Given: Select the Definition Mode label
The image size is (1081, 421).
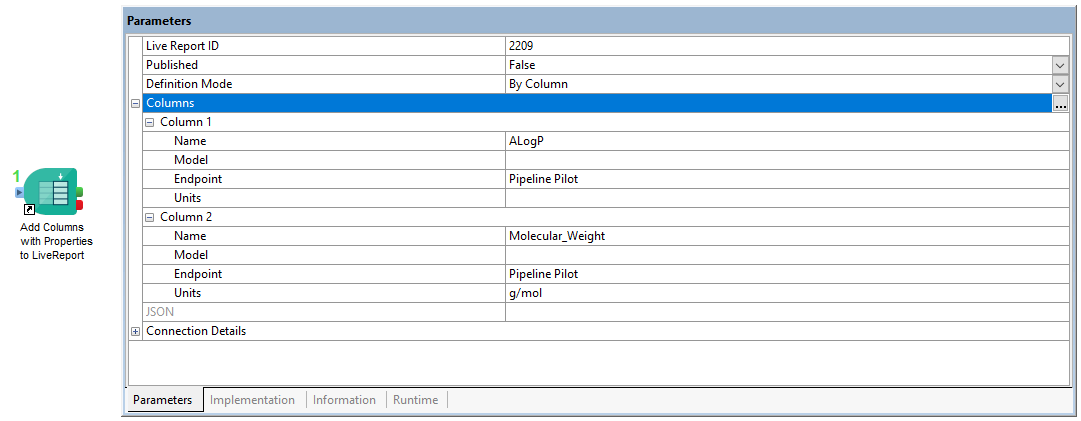Looking at the screenshot, I should [189, 84].
